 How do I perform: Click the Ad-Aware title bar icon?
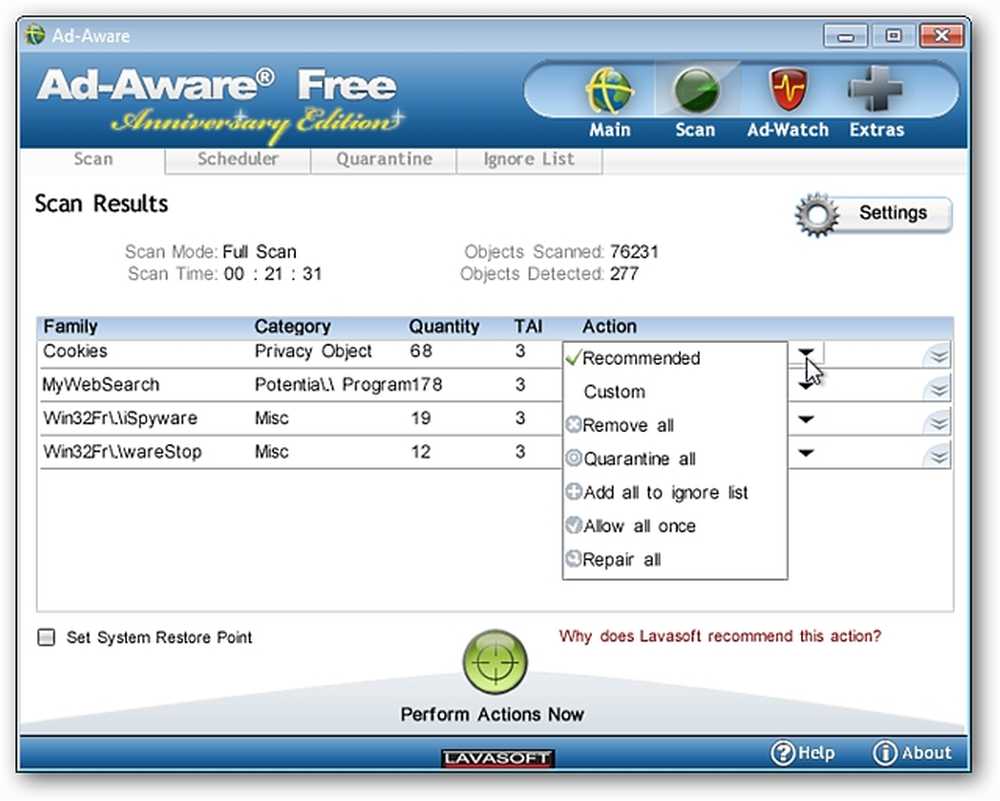[35, 35]
